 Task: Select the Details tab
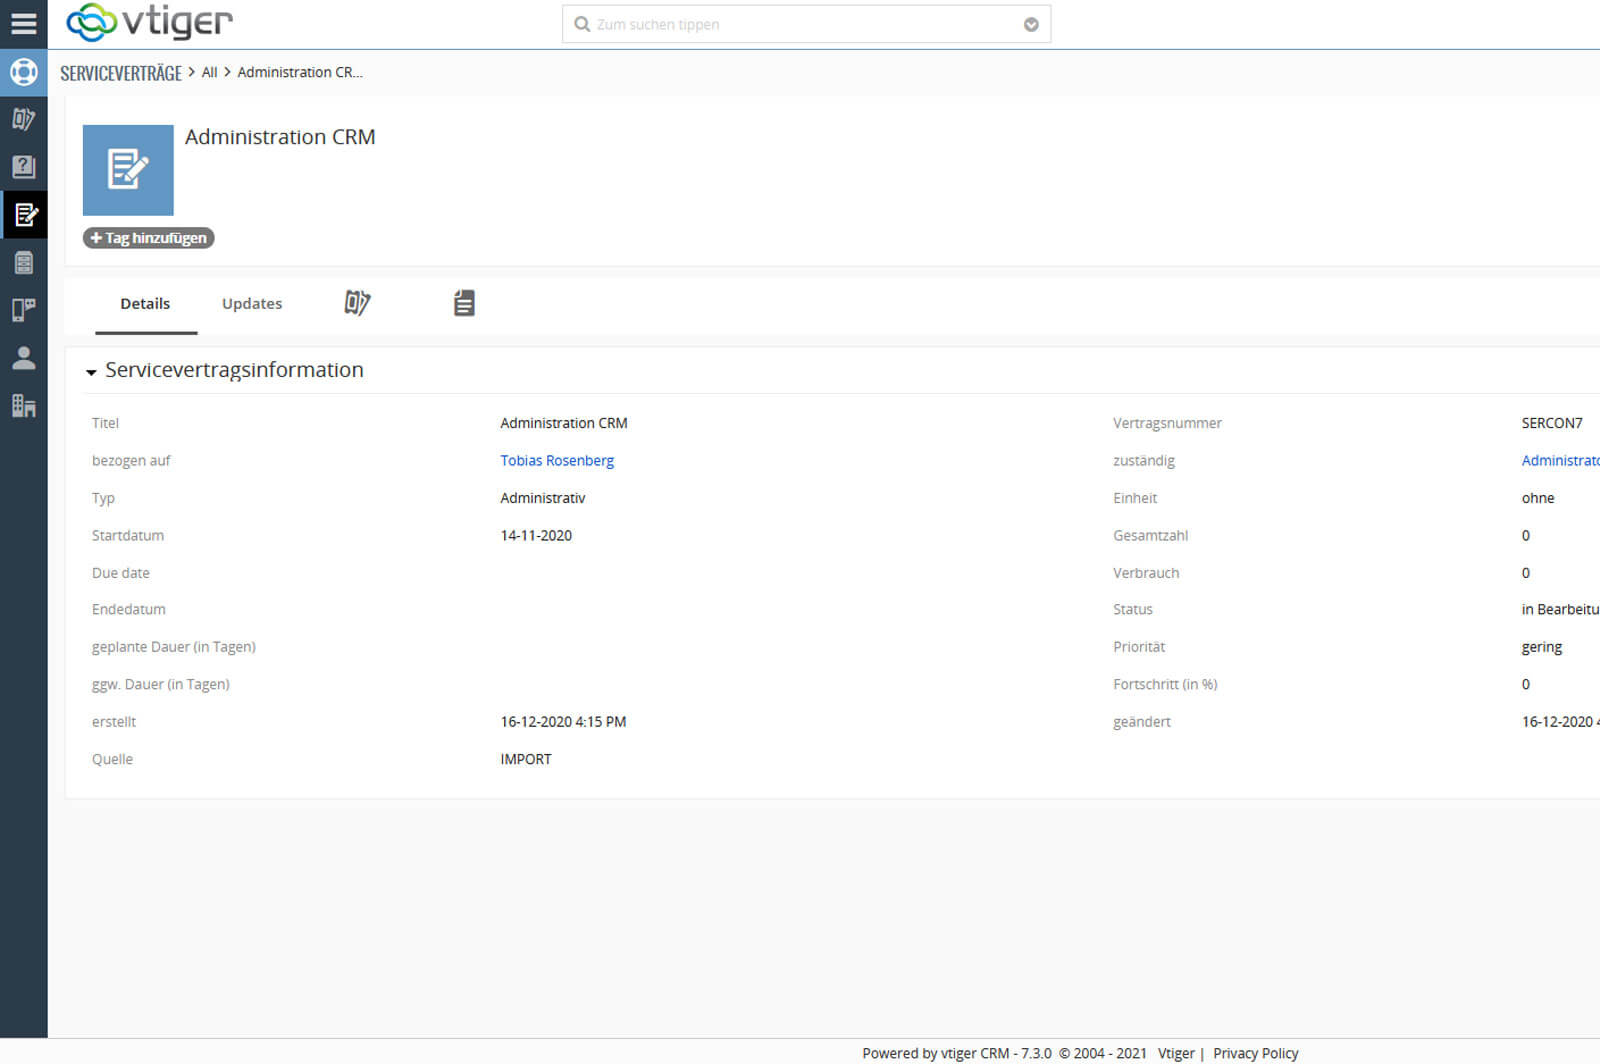(x=145, y=304)
